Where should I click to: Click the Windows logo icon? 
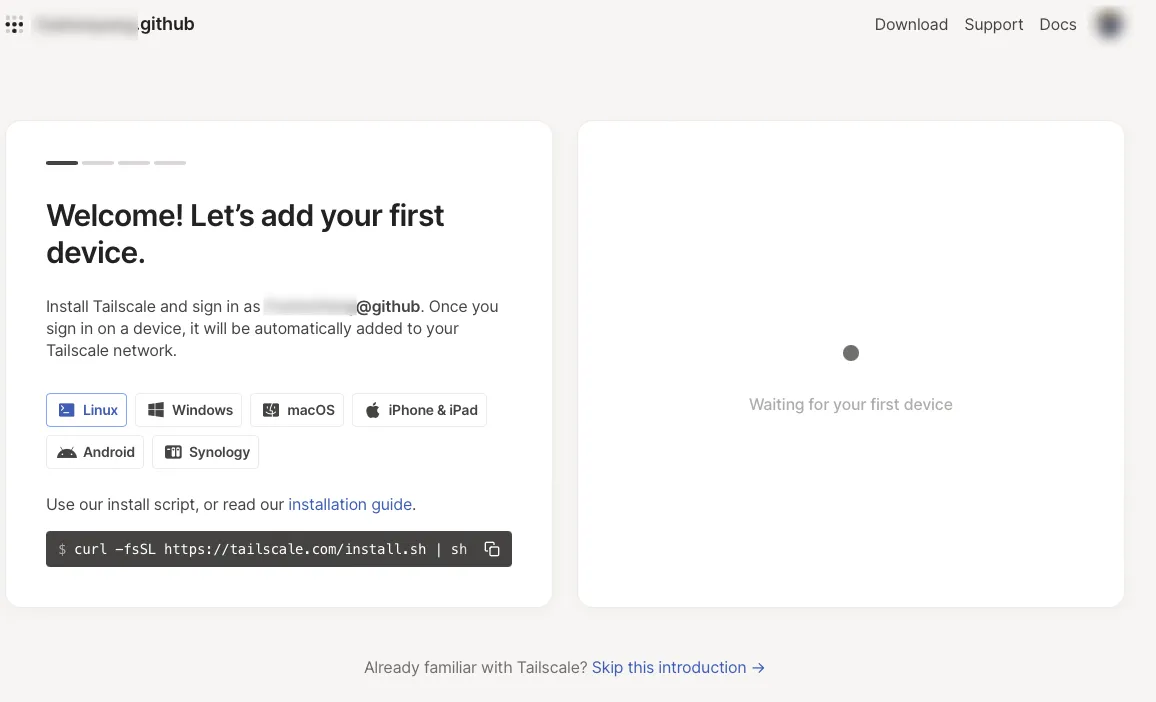click(x=156, y=410)
